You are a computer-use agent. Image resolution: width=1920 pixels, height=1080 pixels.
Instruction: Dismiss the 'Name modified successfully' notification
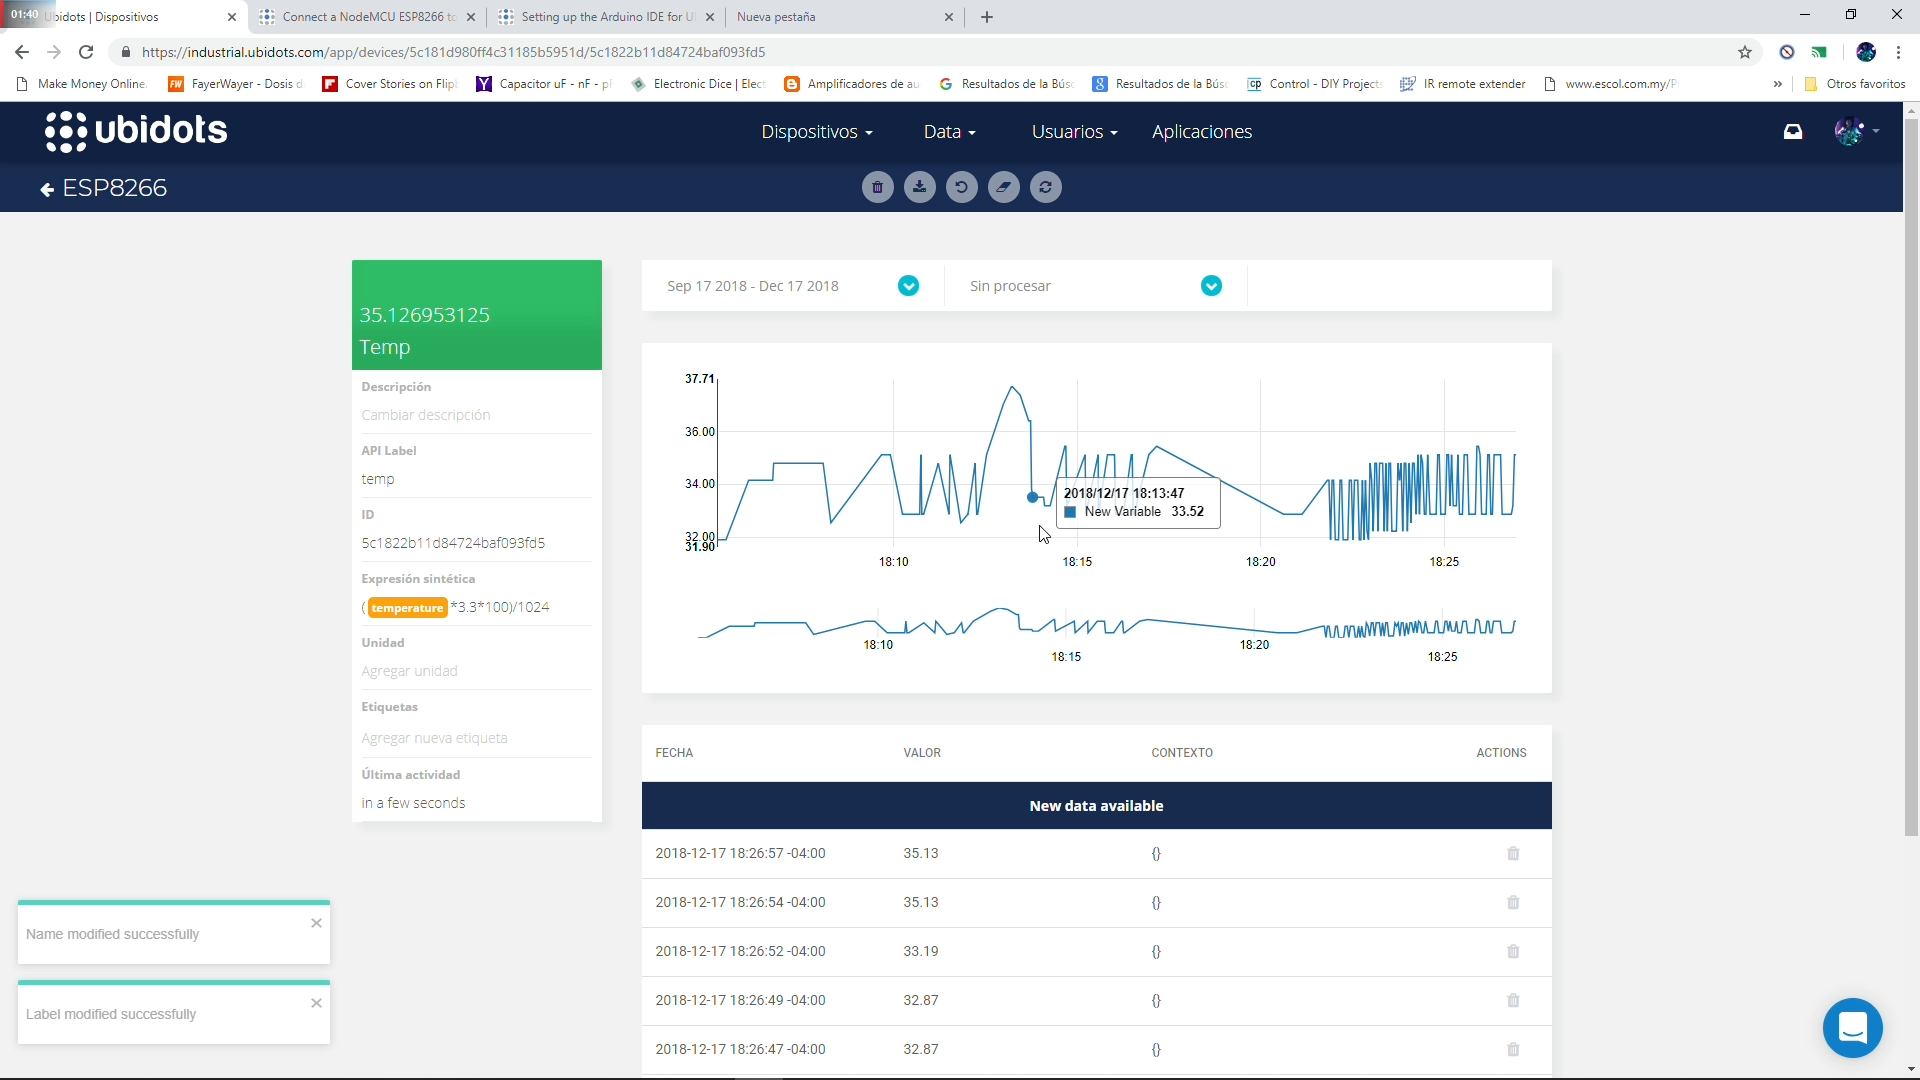coord(316,923)
